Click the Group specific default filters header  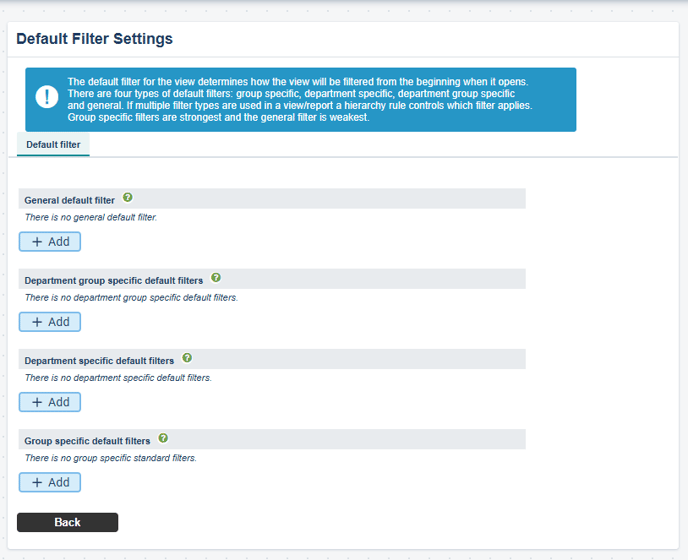click(87, 440)
